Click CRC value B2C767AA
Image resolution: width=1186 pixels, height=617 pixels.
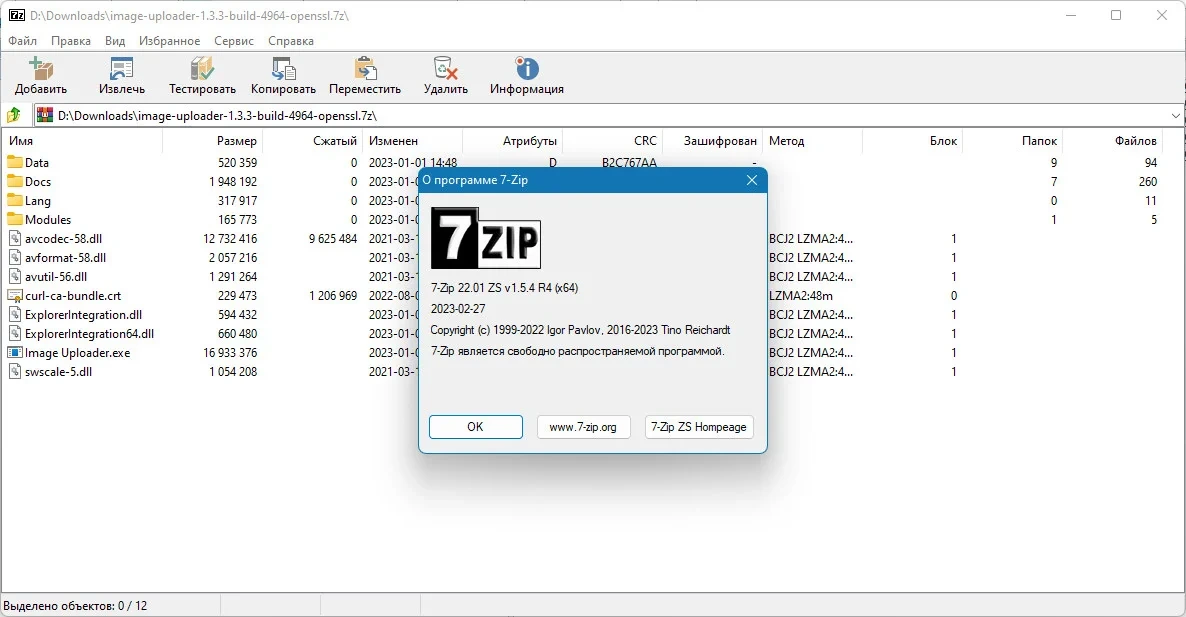(x=629, y=163)
